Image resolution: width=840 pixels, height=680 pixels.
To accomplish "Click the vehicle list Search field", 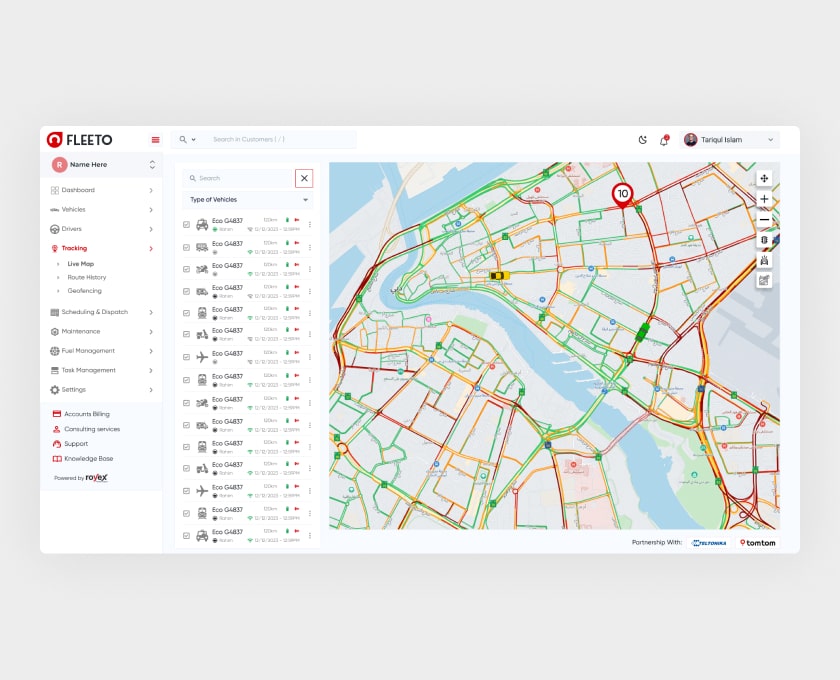I will [x=238, y=178].
